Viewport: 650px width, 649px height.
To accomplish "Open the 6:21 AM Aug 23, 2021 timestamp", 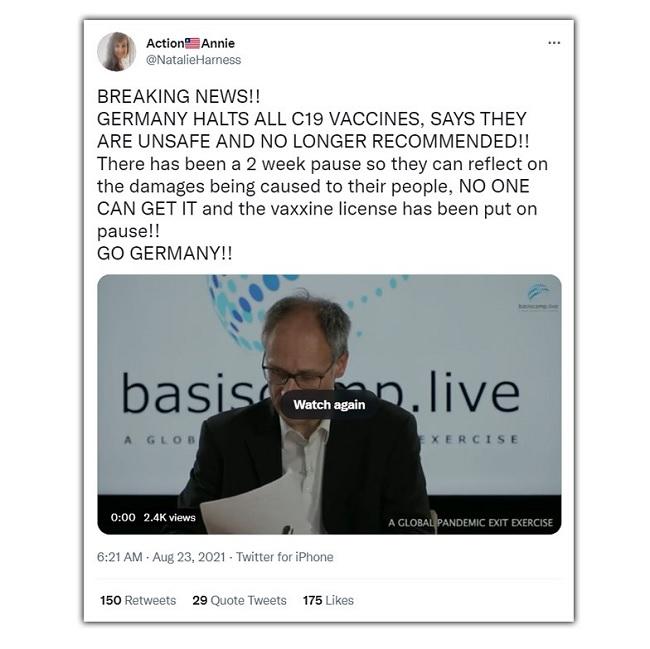I will [x=161, y=557].
